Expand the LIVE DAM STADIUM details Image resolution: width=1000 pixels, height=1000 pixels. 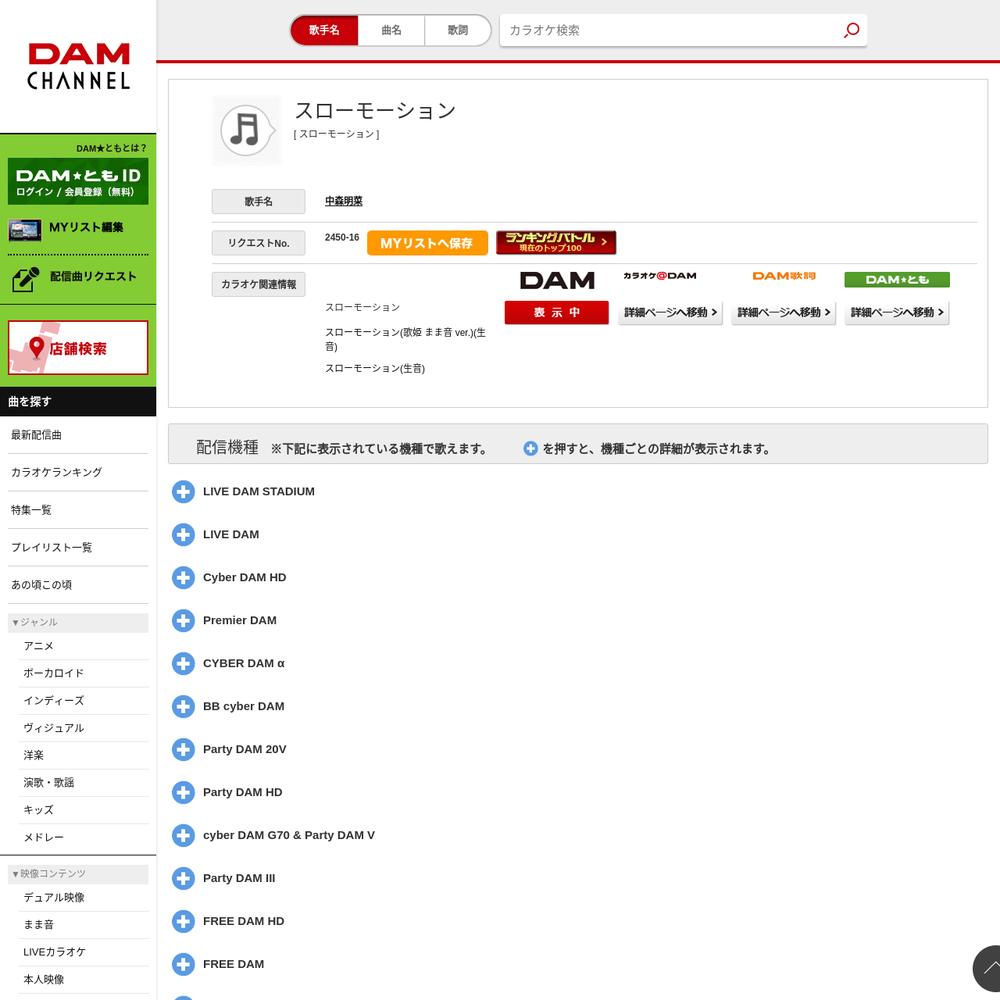tap(183, 492)
